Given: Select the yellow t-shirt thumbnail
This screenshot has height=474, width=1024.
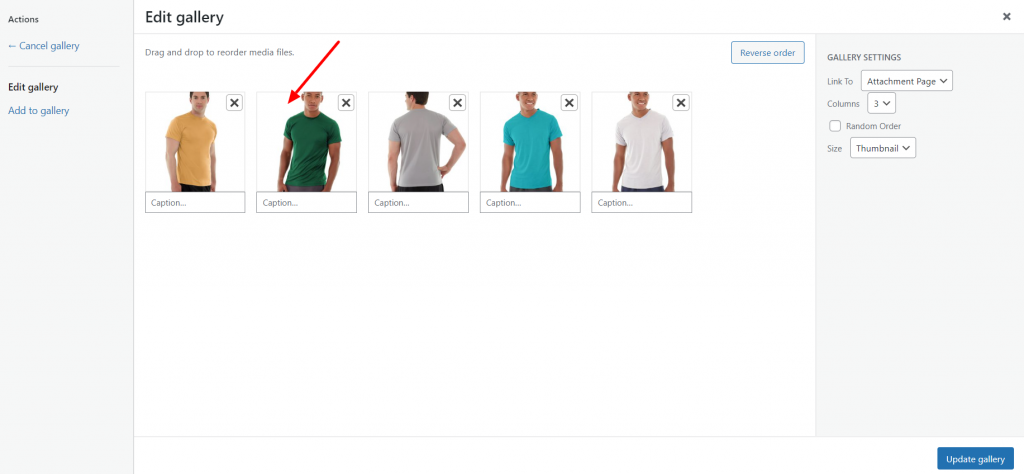Looking at the screenshot, I should click(x=195, y=142).
